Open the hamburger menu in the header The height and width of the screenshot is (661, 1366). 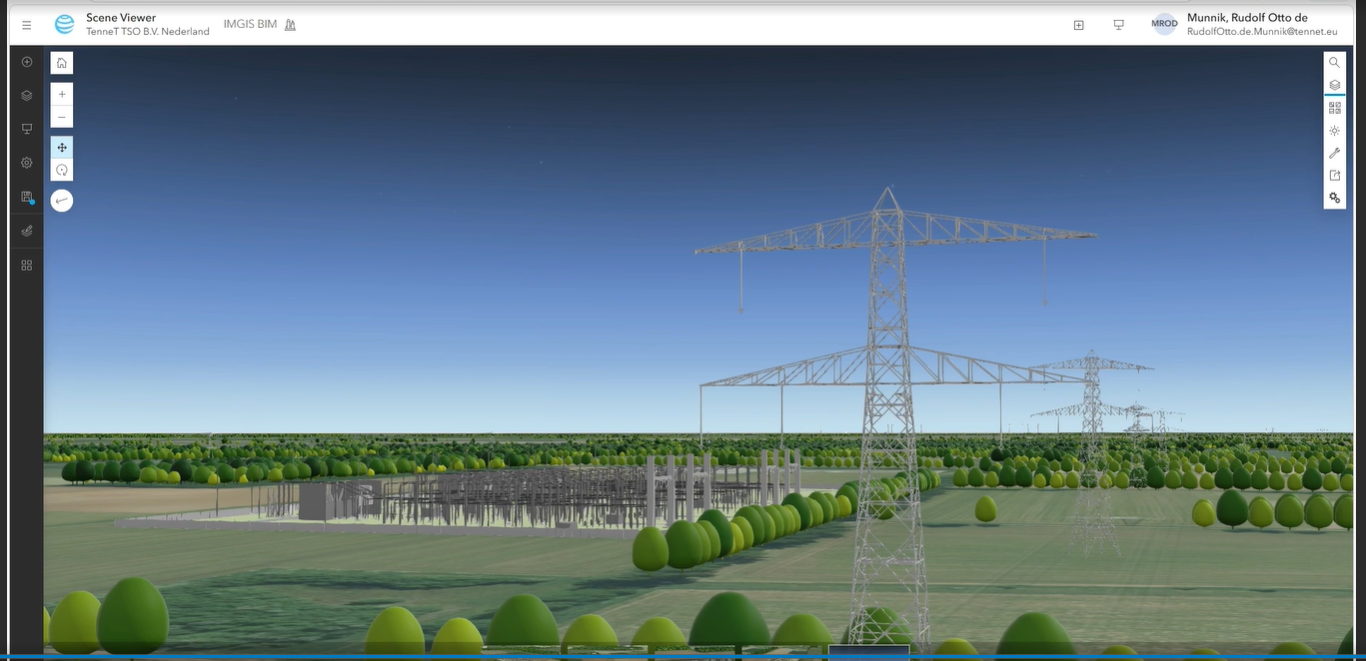[x=26, y=25]
